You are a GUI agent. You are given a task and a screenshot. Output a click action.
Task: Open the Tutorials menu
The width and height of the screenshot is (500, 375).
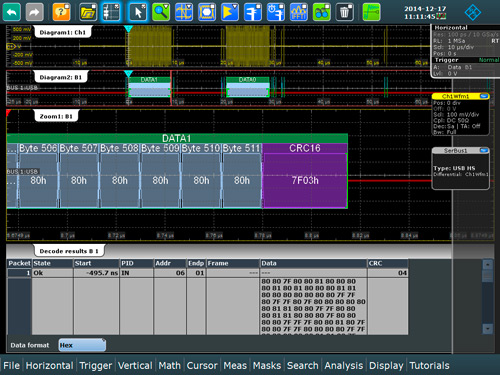coord(429,365)
